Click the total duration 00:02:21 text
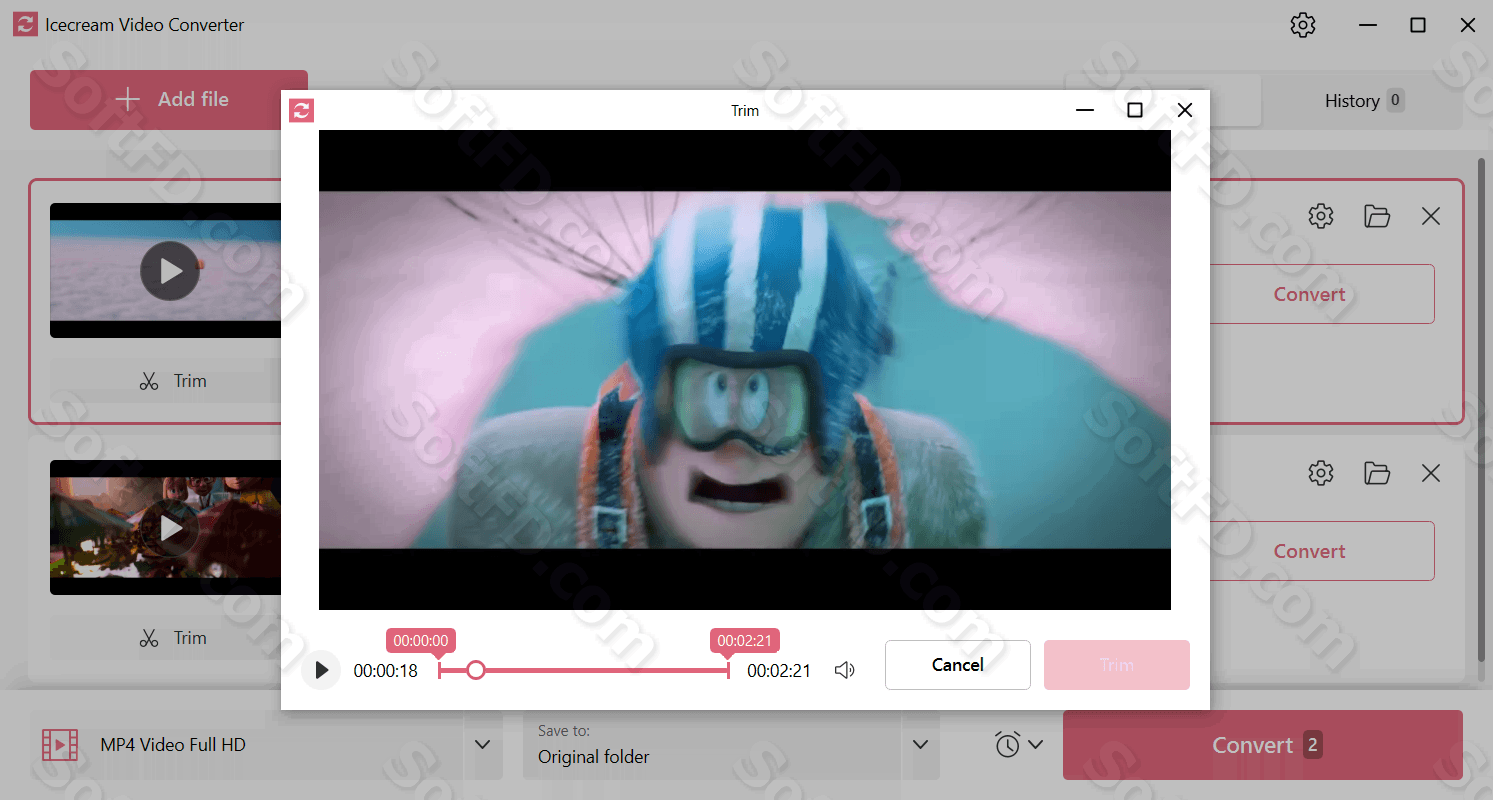This screenshot has width=1493, height=800. (x=779, y=671)
